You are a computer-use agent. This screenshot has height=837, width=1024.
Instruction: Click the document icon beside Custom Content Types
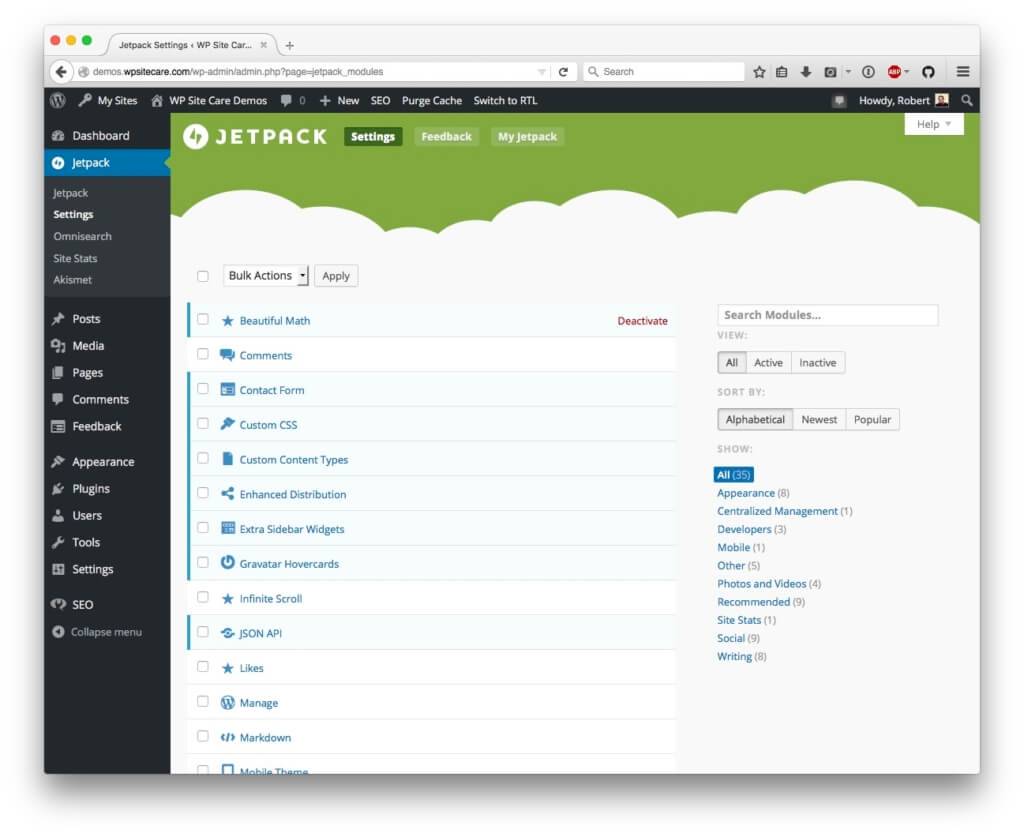[x=227, y=459]
